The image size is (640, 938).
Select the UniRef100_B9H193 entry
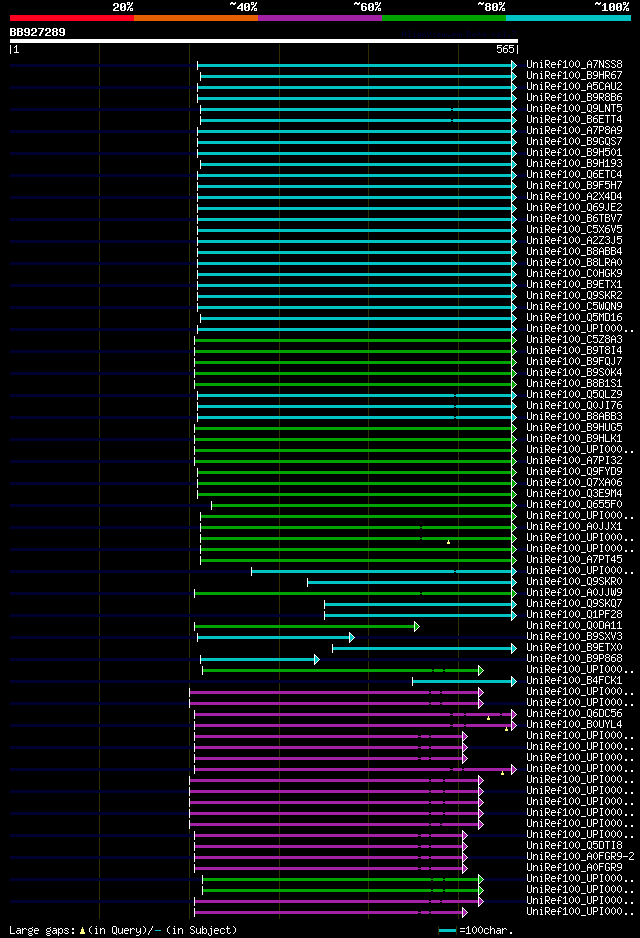coord(574,163)
